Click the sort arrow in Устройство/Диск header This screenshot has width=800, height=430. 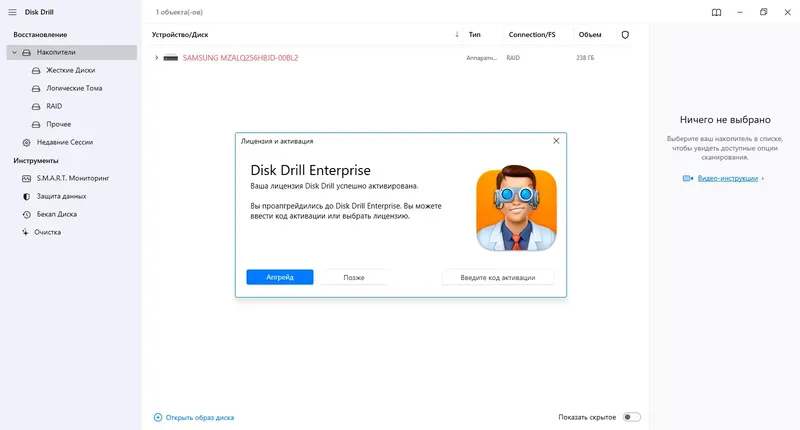[457, 34]
